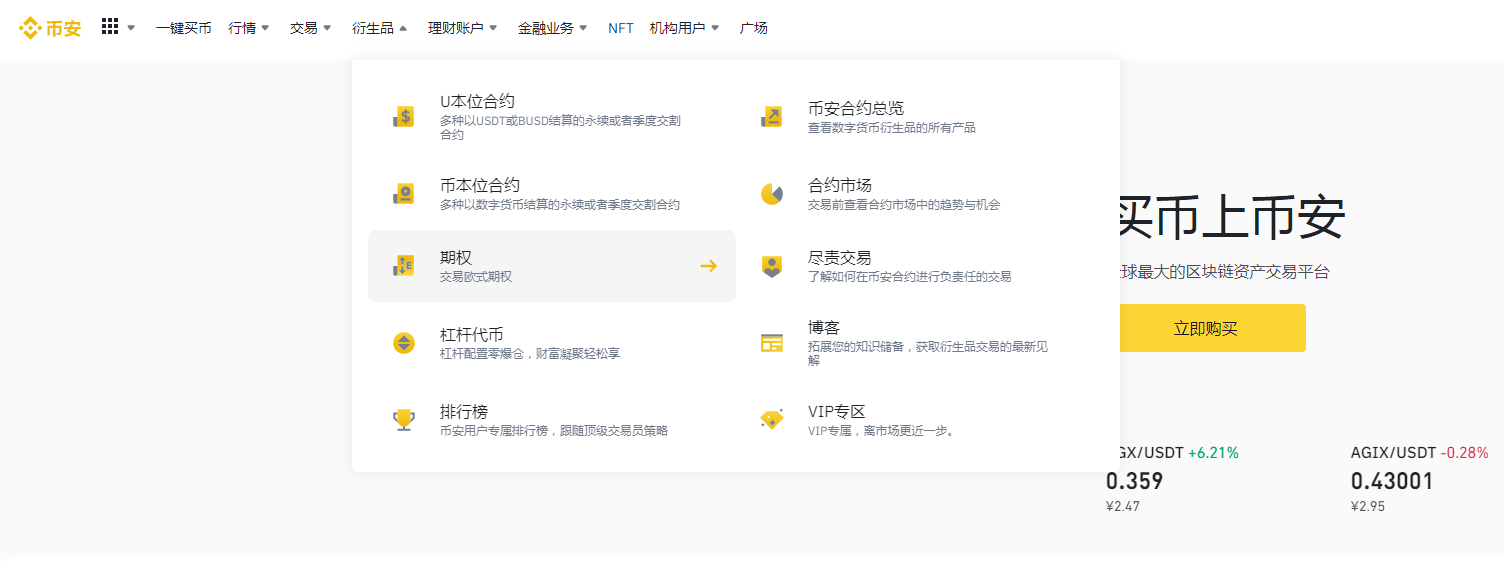Select U本位合约 menu entry

pyautogui.click(x=552, y=117)
